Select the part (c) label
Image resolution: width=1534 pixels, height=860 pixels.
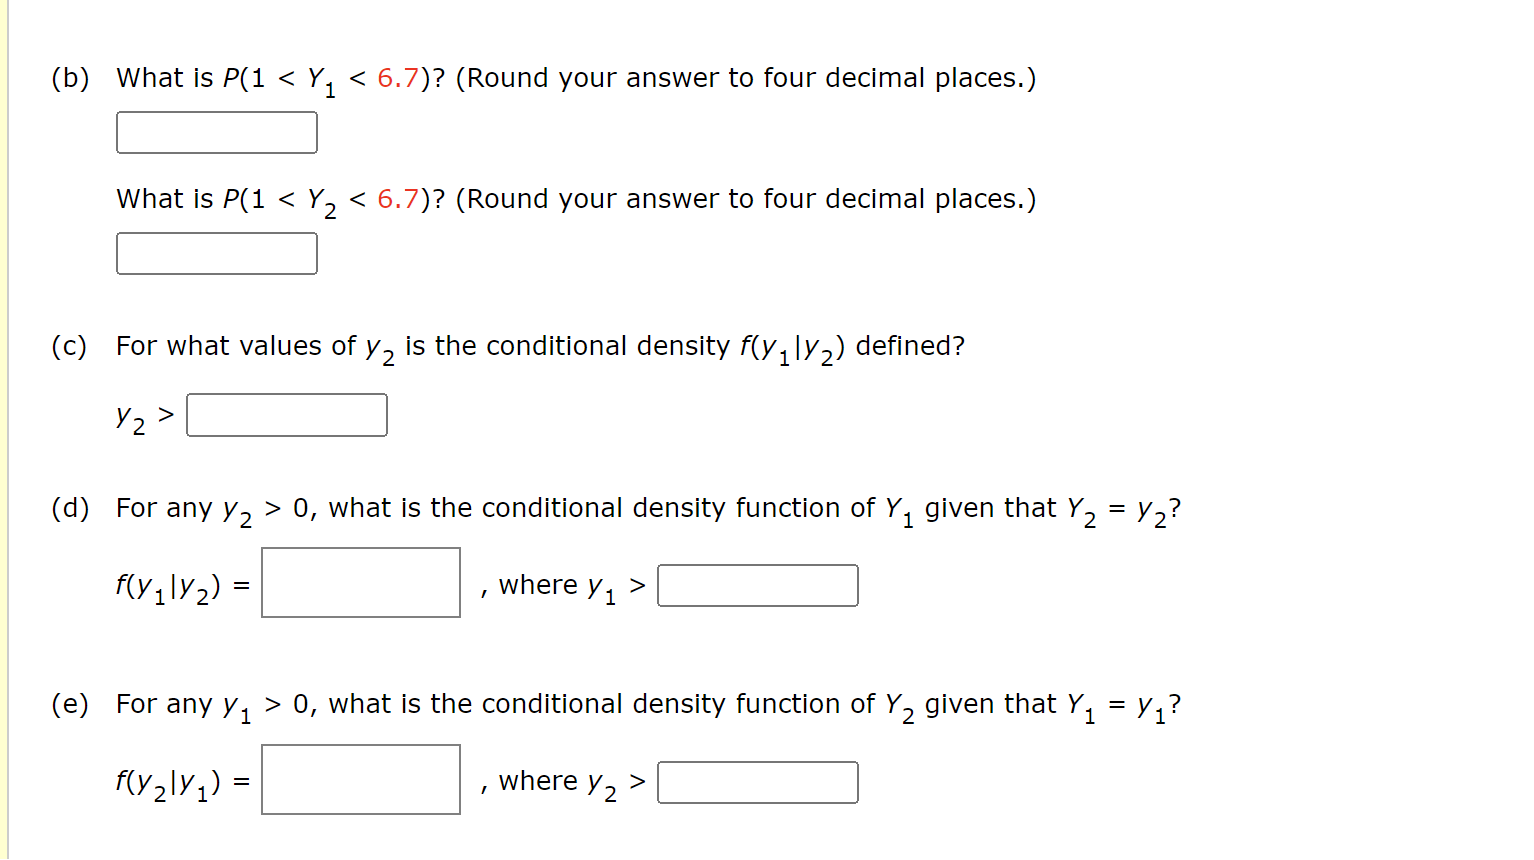coord(68,345)
